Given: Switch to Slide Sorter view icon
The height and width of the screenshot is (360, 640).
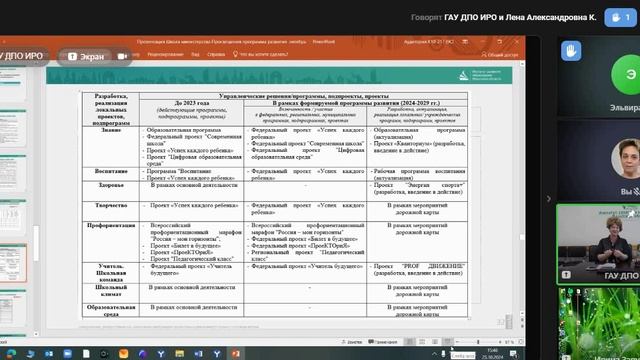Looking at the screenshot, I should tap(422, 342).
